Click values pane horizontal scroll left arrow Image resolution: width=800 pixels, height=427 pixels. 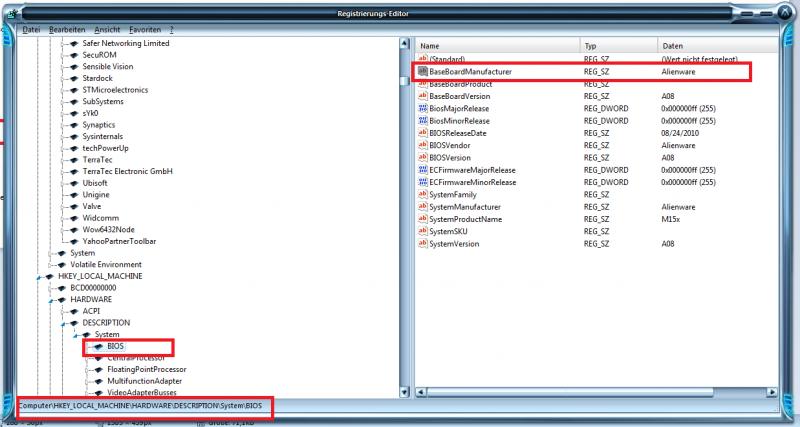(x=421, y=392)
